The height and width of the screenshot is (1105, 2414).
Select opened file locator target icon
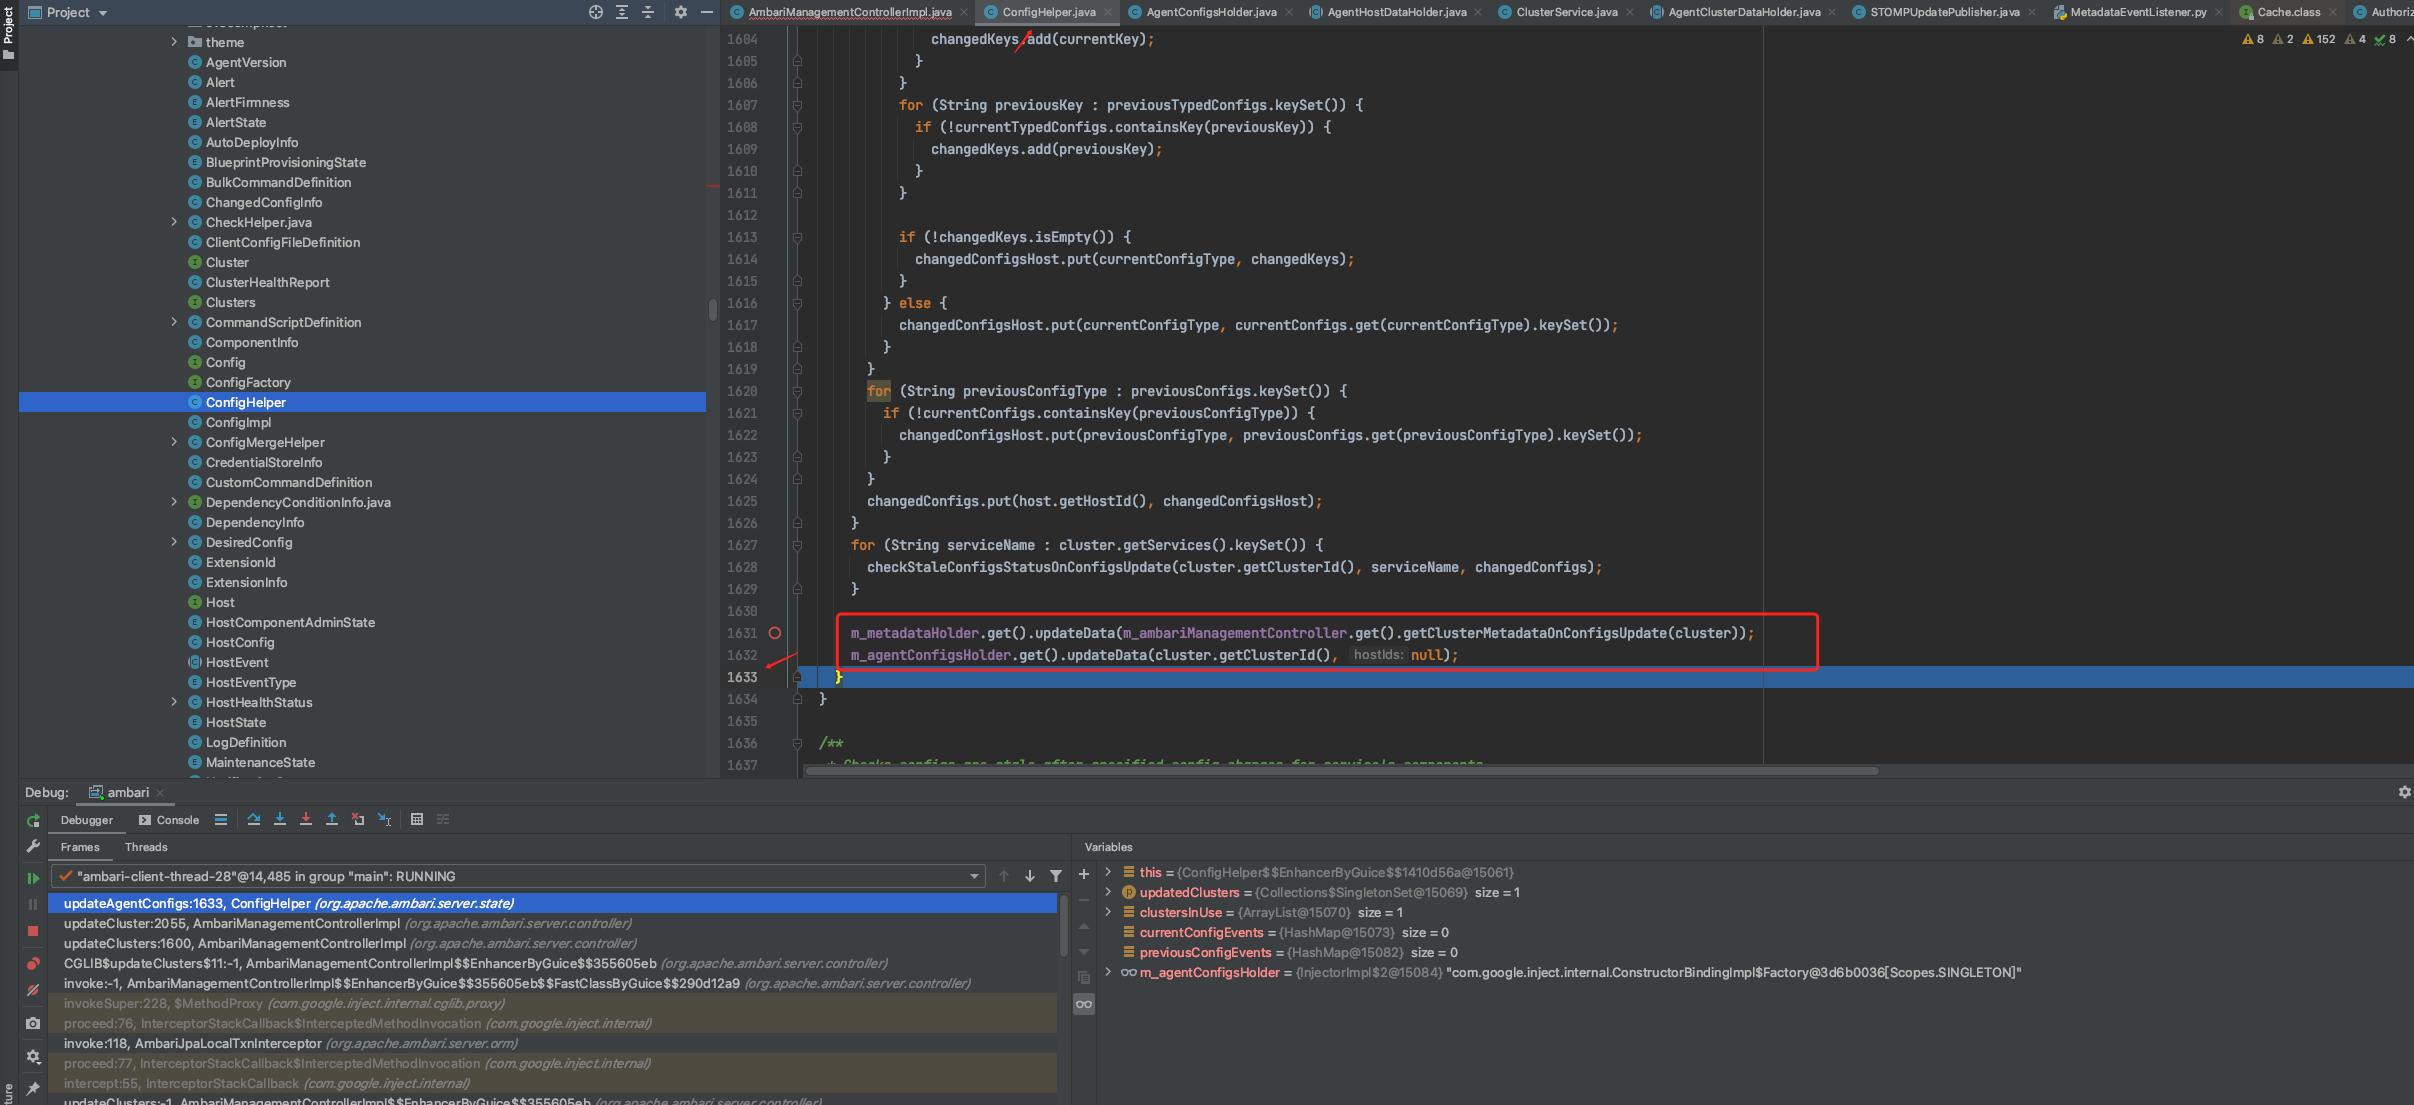click(x=596, y=12)
